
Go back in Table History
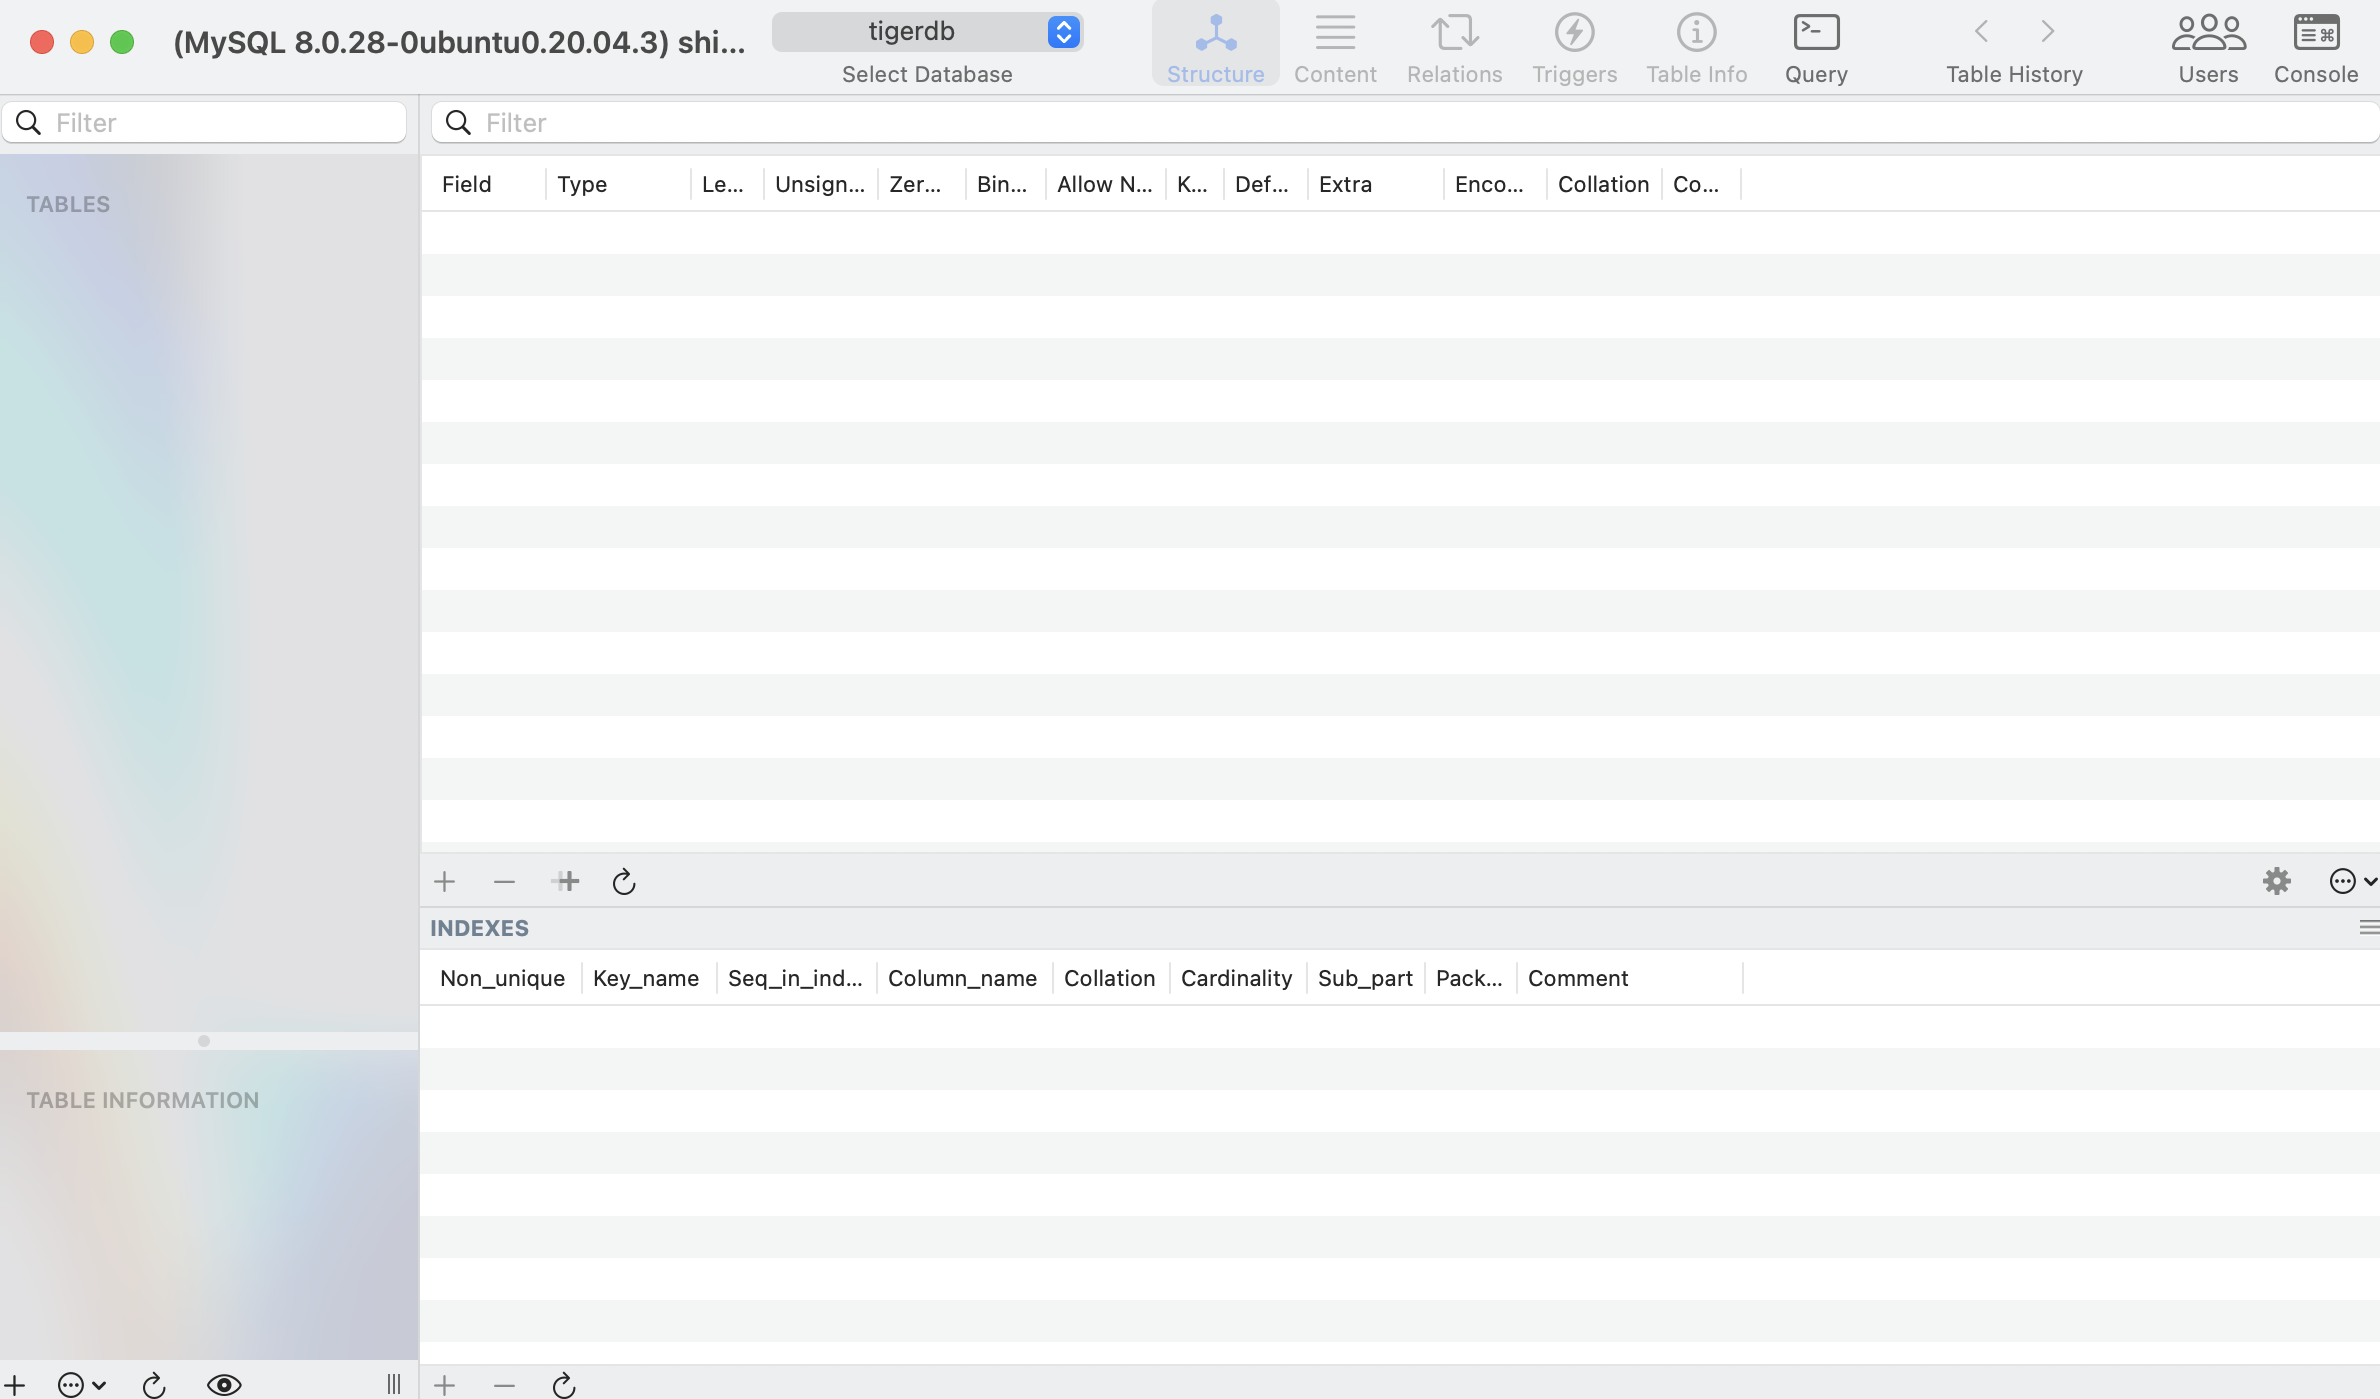[x=1981, y=32]
